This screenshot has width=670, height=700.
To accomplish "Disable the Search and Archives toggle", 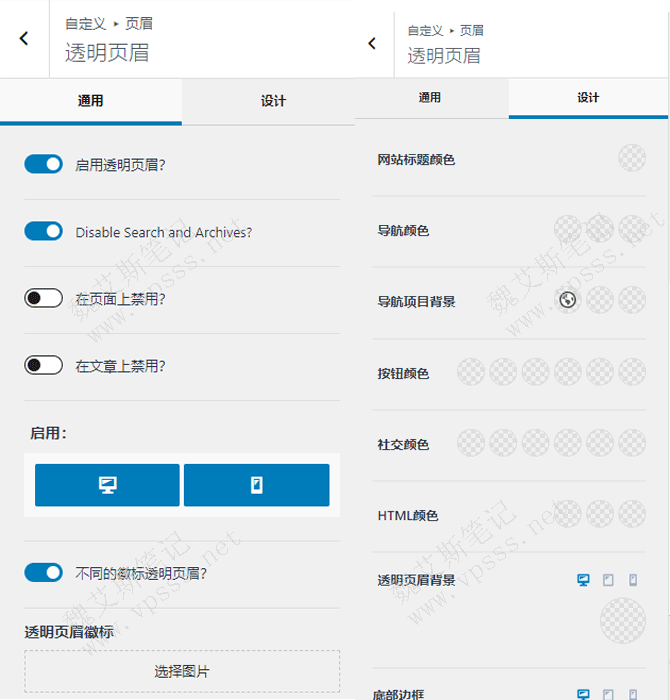I will click(x=44, y=232).
